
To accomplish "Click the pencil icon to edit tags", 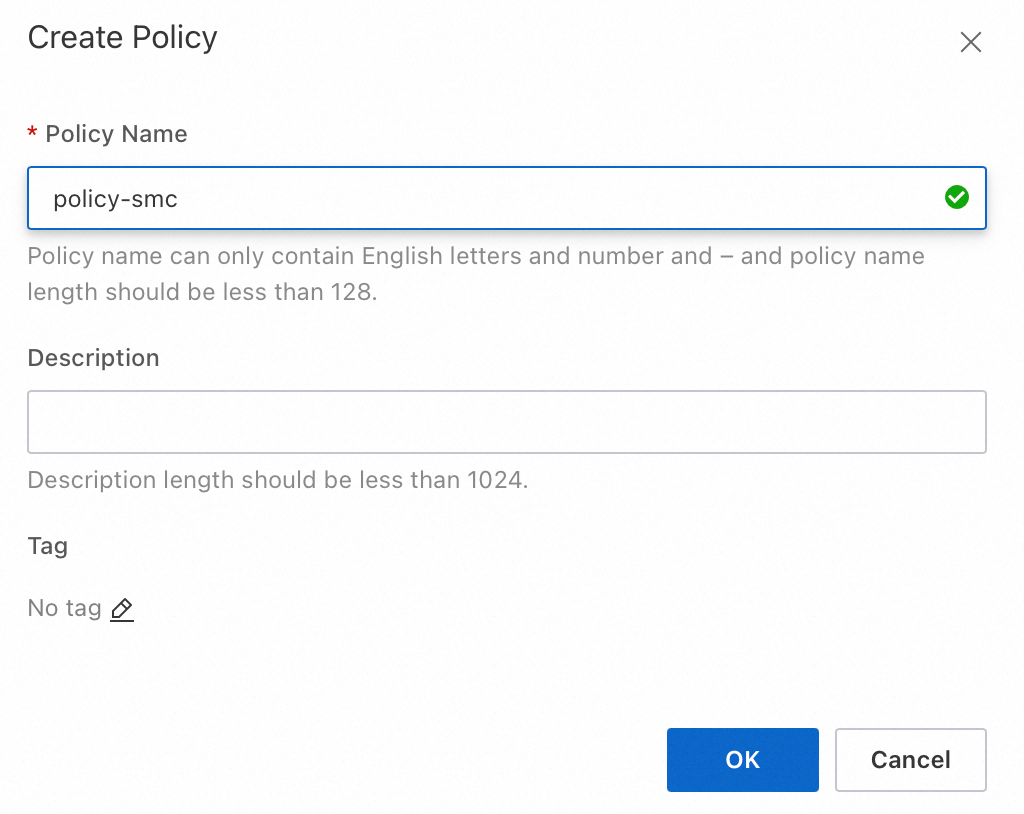I will (122, 608).
